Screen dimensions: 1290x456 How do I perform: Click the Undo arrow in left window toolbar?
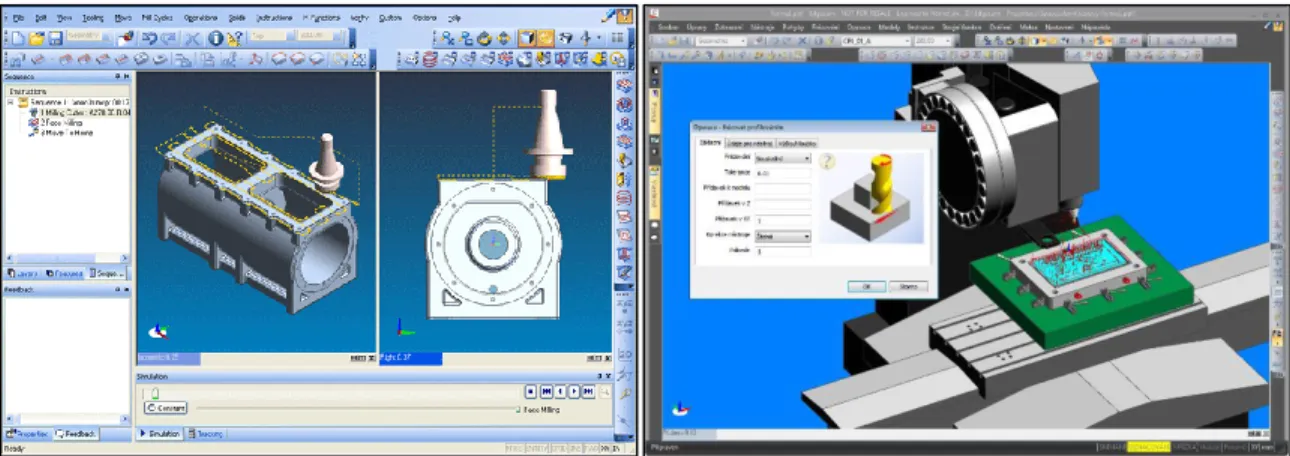tap(148, 38)
